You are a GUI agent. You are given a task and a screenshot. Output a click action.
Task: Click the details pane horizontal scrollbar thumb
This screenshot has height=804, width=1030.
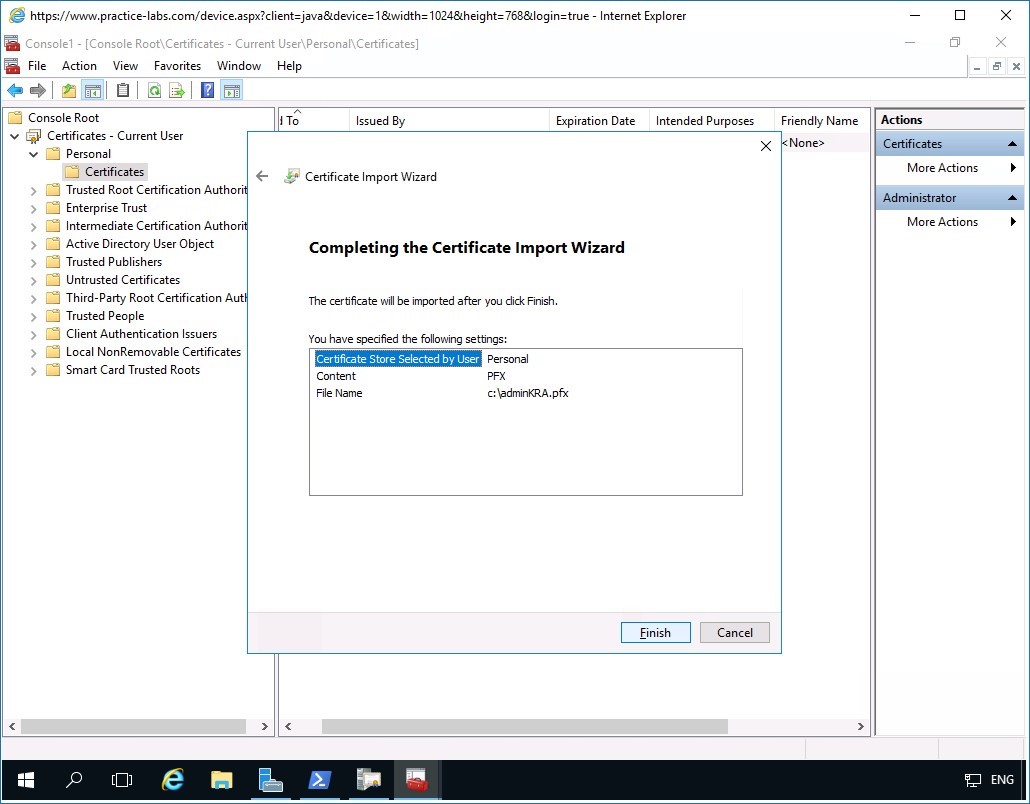pyautogui.click(x=524, y=726)
